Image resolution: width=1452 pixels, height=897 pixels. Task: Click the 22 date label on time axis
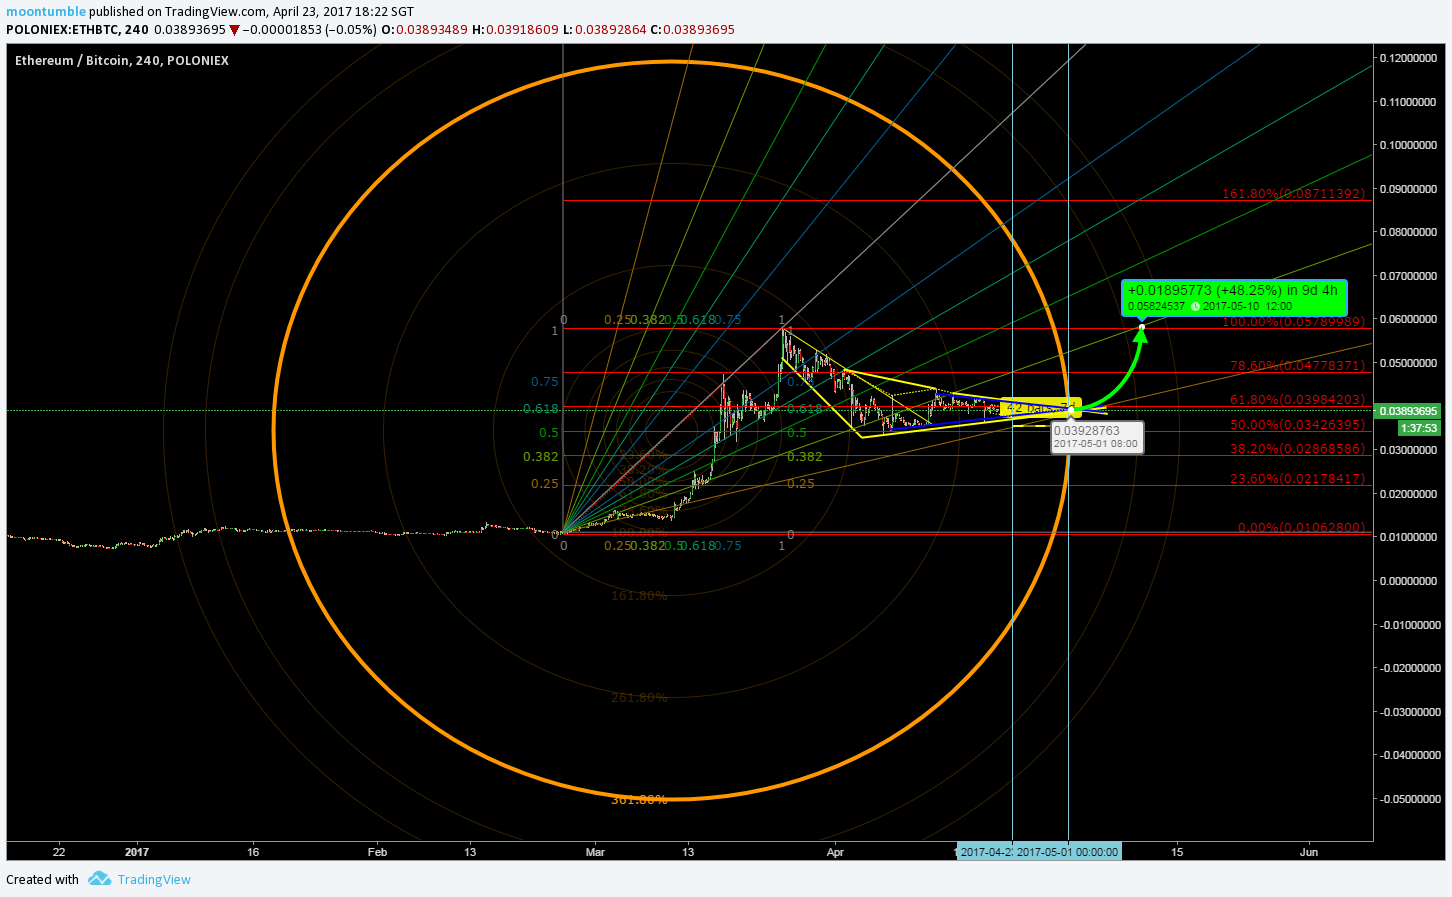[x=59, y=852]
